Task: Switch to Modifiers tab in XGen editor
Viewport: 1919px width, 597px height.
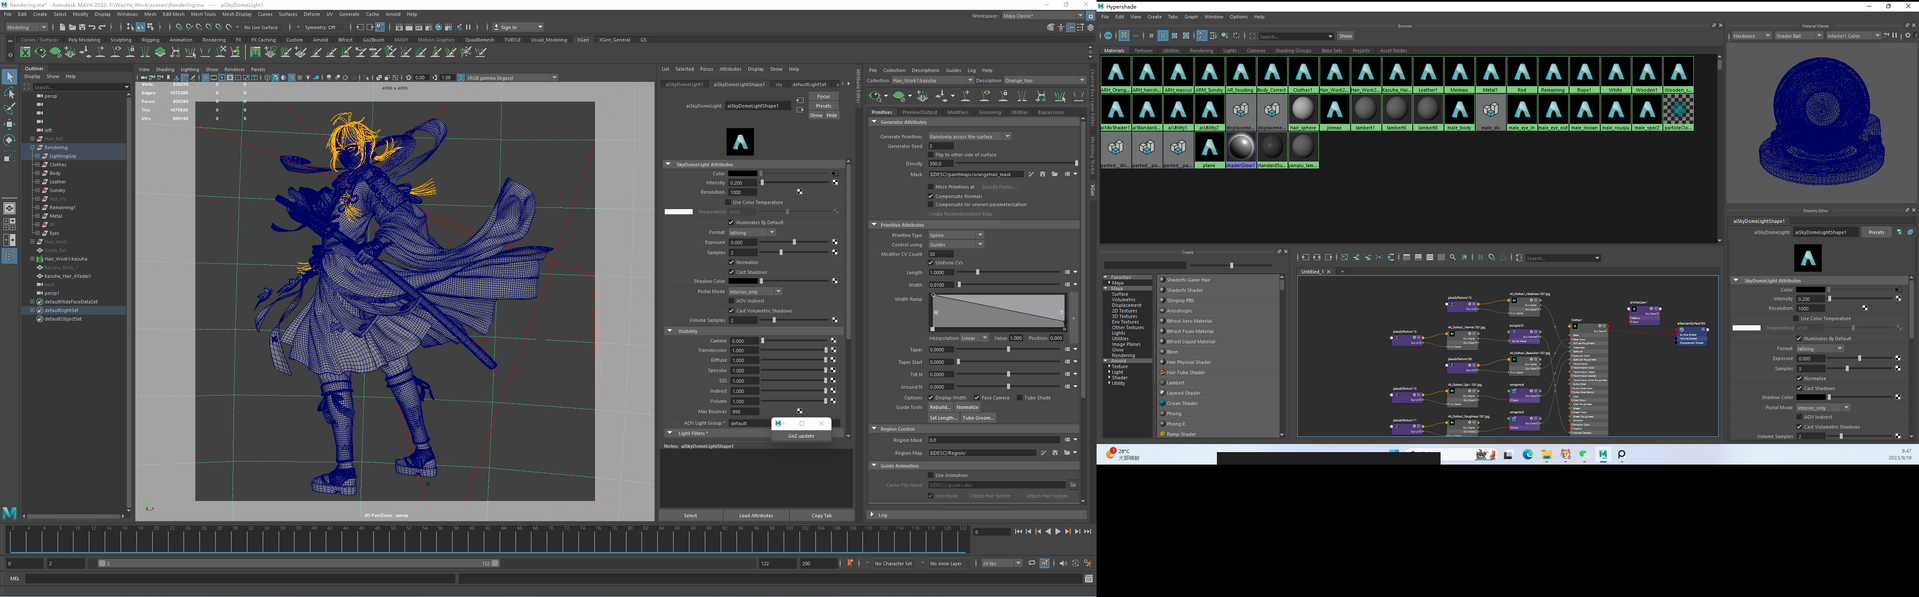Action: point(958,112)
